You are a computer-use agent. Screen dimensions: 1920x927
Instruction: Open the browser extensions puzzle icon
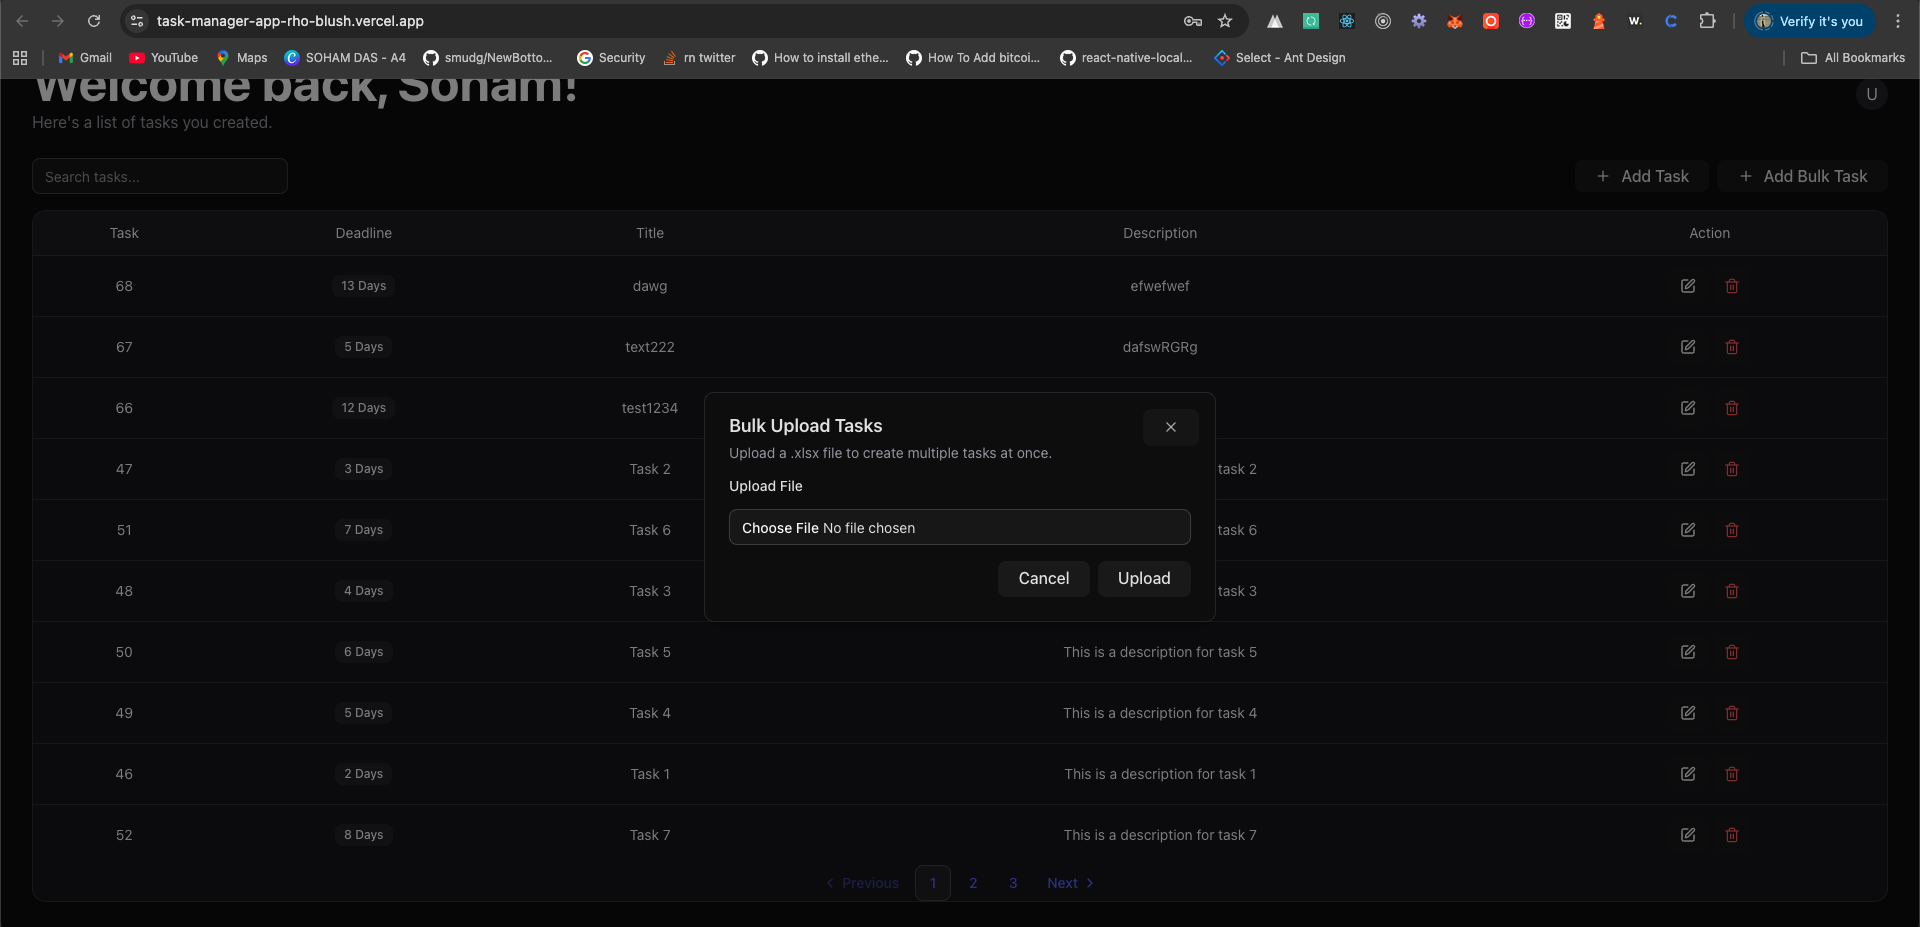coord(1707,21)
